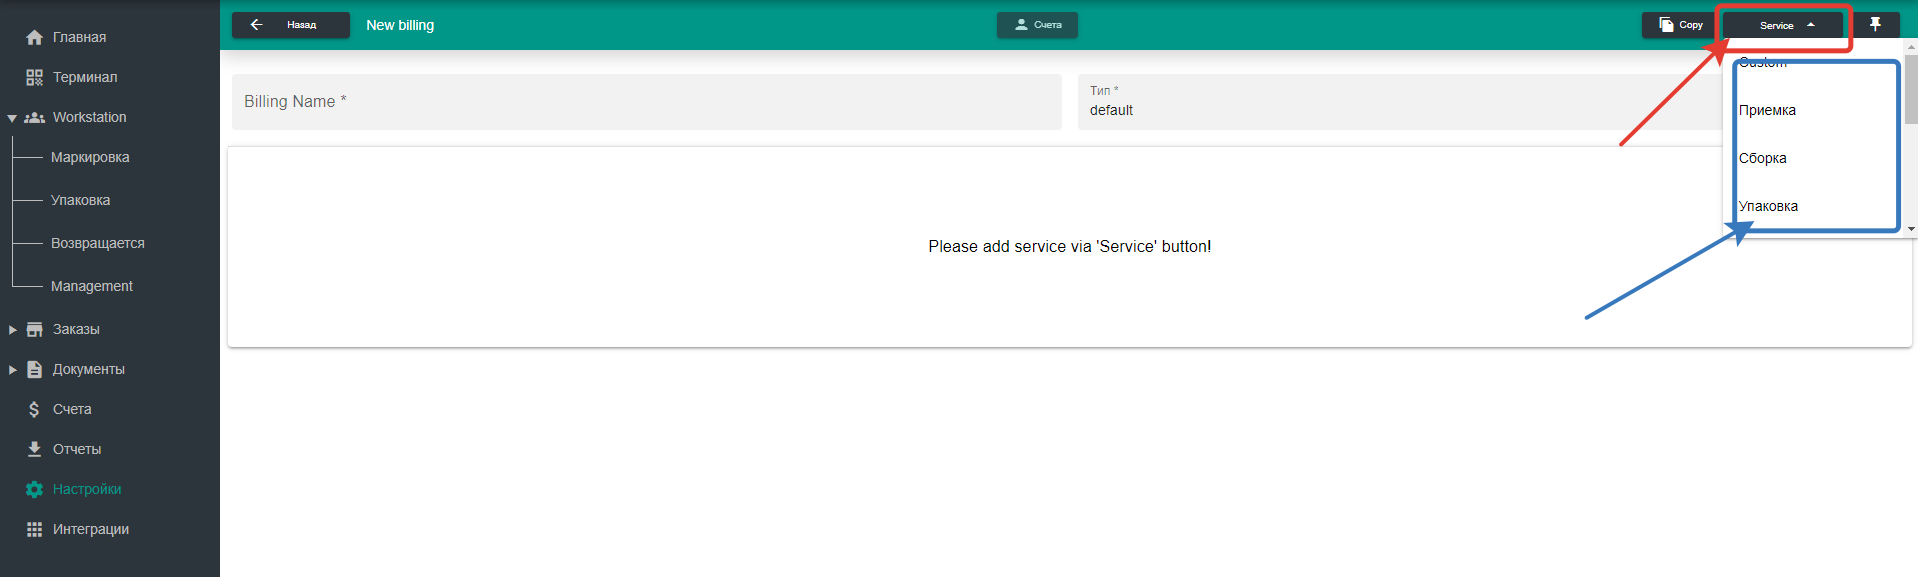Open the Management workstation item
This screenshot has width=1918, height=577.
(x=92, y=286)
